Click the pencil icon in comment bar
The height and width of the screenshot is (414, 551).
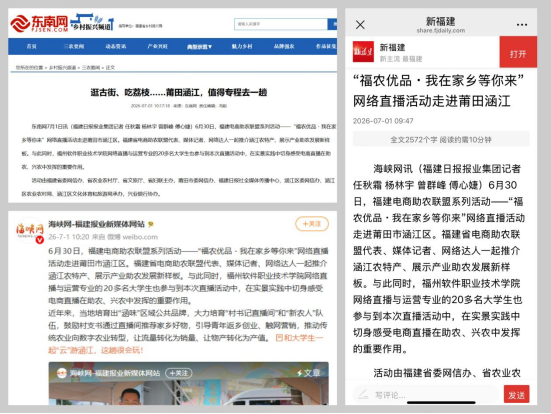(363, 395)
